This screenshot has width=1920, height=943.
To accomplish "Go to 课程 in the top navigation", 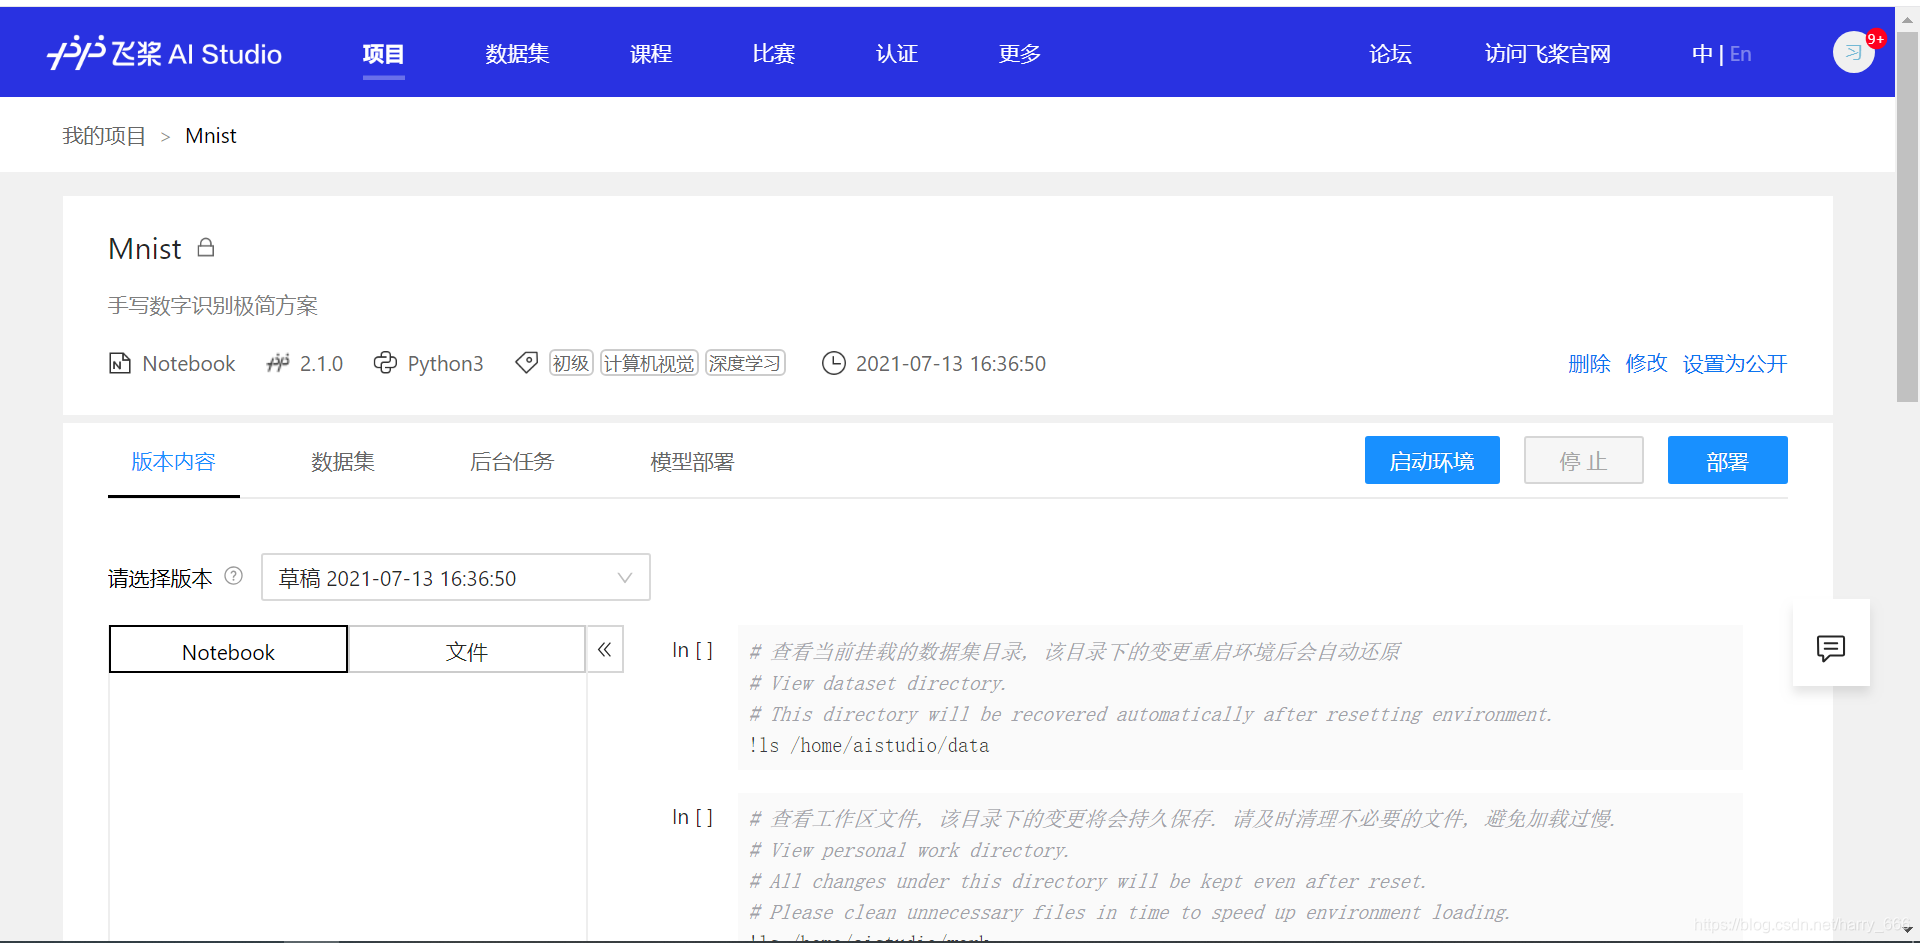I will [x=651, y=54].
